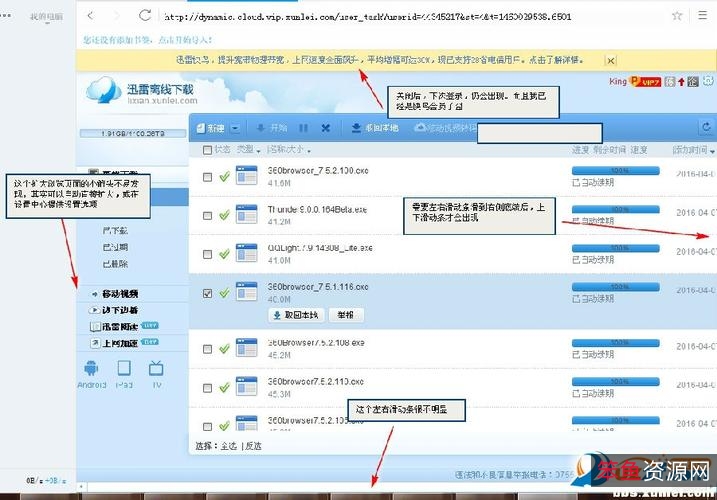Click the file icon of Thunder 9.0.0.164Beta.exe
717x500 pixels.
tap(246, 214)
